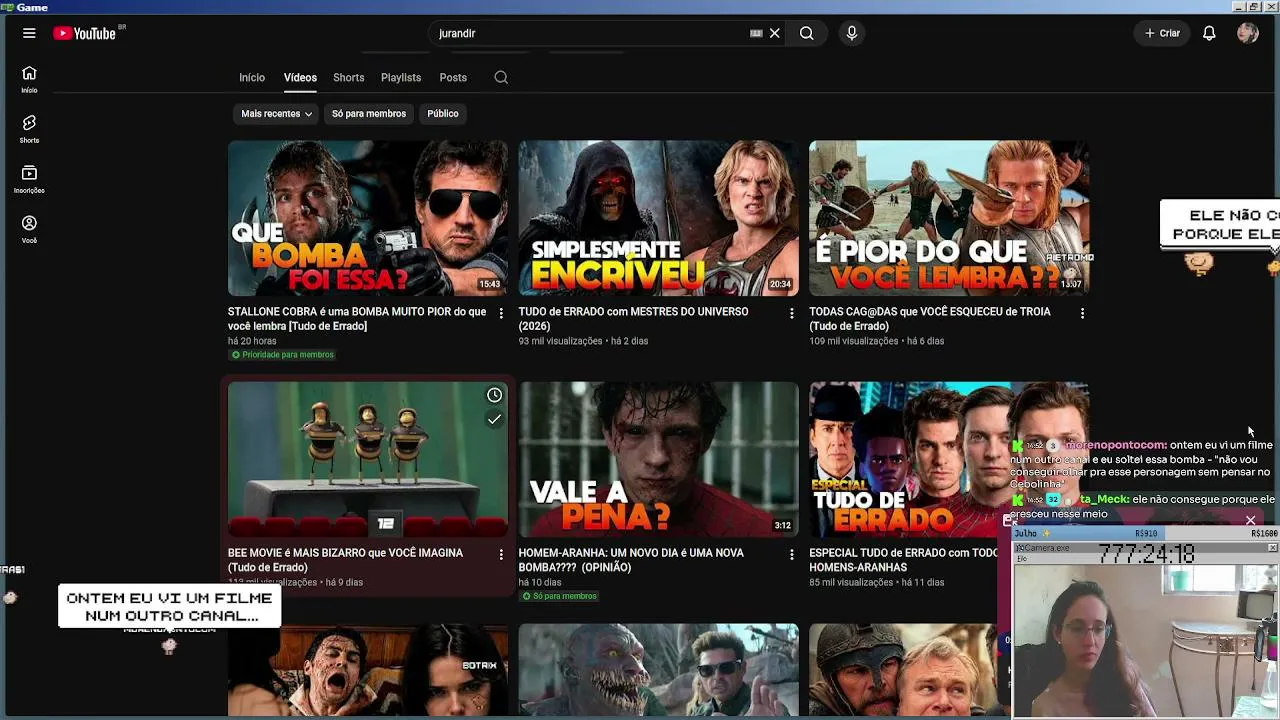Open Inscrições in the left sidebar
Image resolution: width=1280 pixels, height=720 pixels.
click(29, 179)
